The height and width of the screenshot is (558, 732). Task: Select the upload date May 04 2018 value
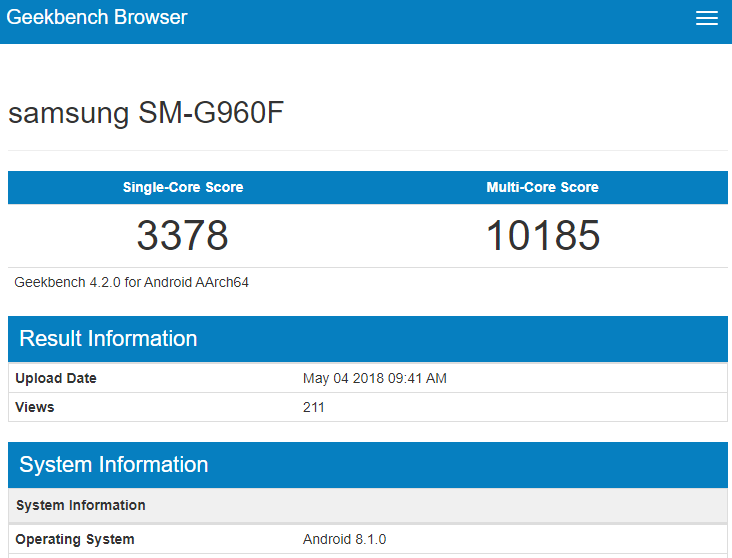coord(374,378)
